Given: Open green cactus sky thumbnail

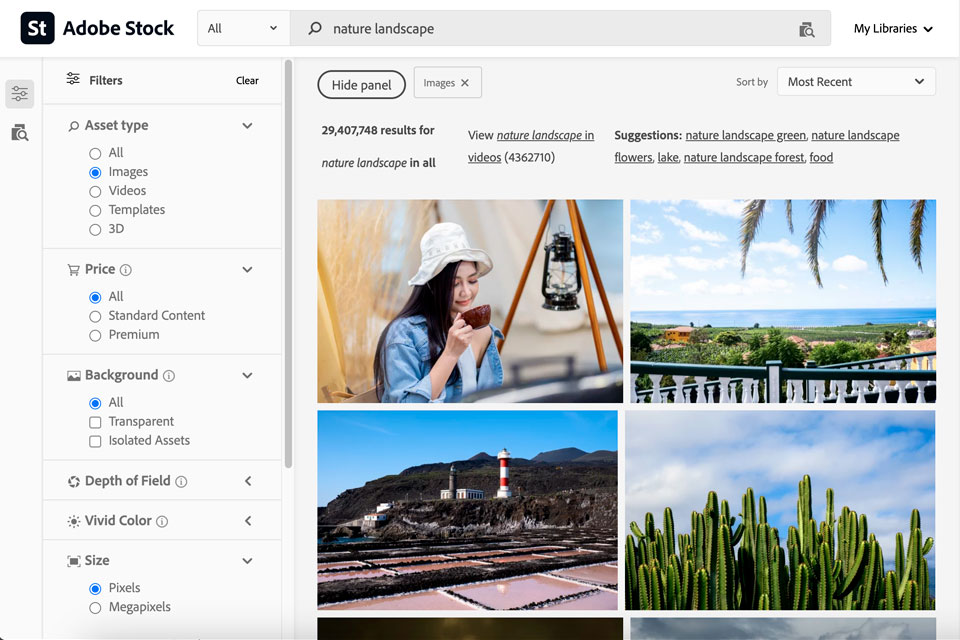Looking at the screenshot, I should pos(780,510).
